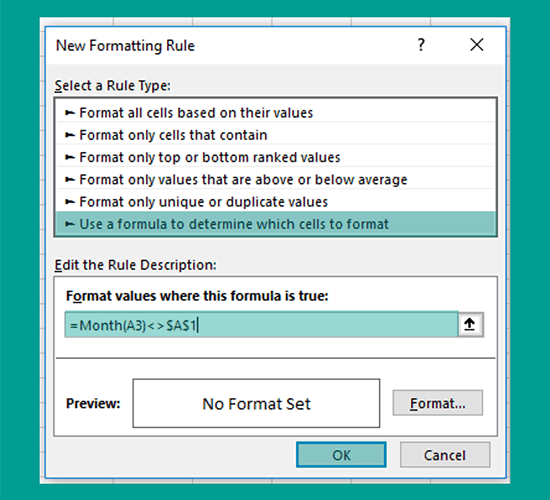The image size is (550, 500).
Task: Confirm the rule with the OK button
Action: (341, 455)
